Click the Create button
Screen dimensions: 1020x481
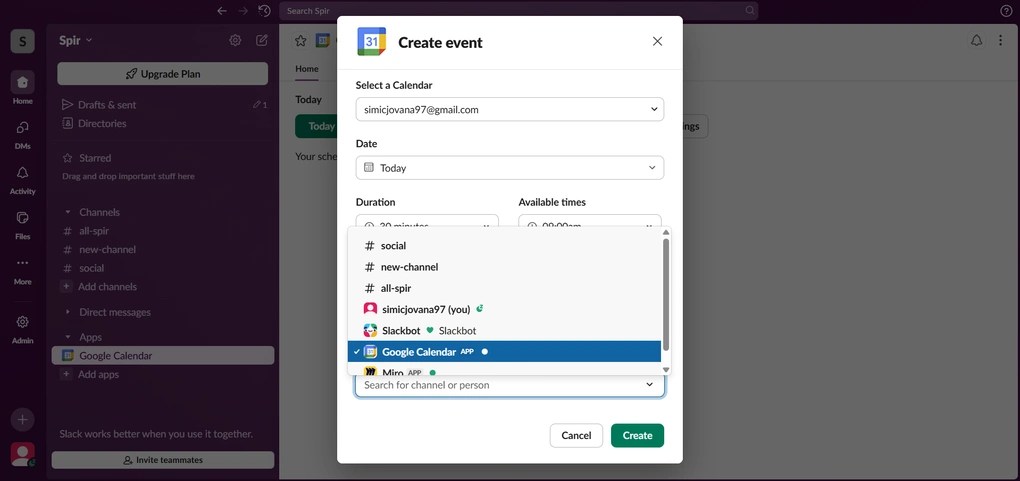[x=638, y=435]
